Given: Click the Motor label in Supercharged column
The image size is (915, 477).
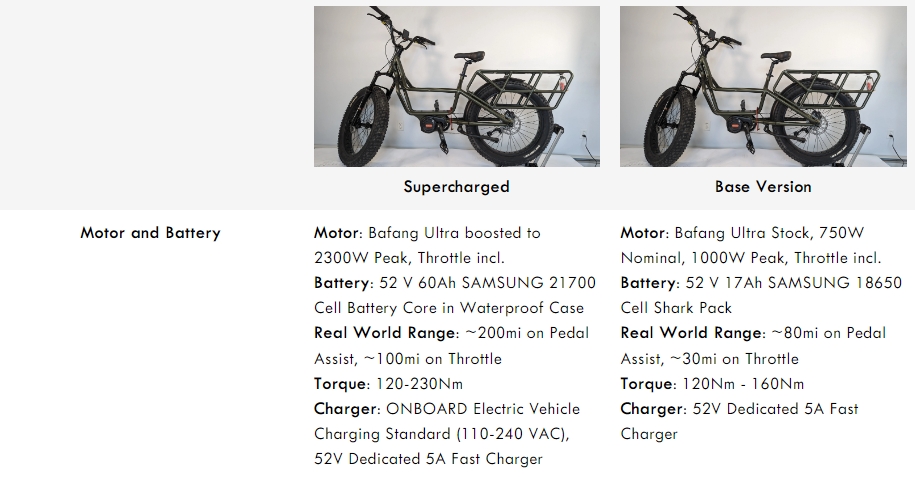Looking at the screenshot, I should 336,233.
